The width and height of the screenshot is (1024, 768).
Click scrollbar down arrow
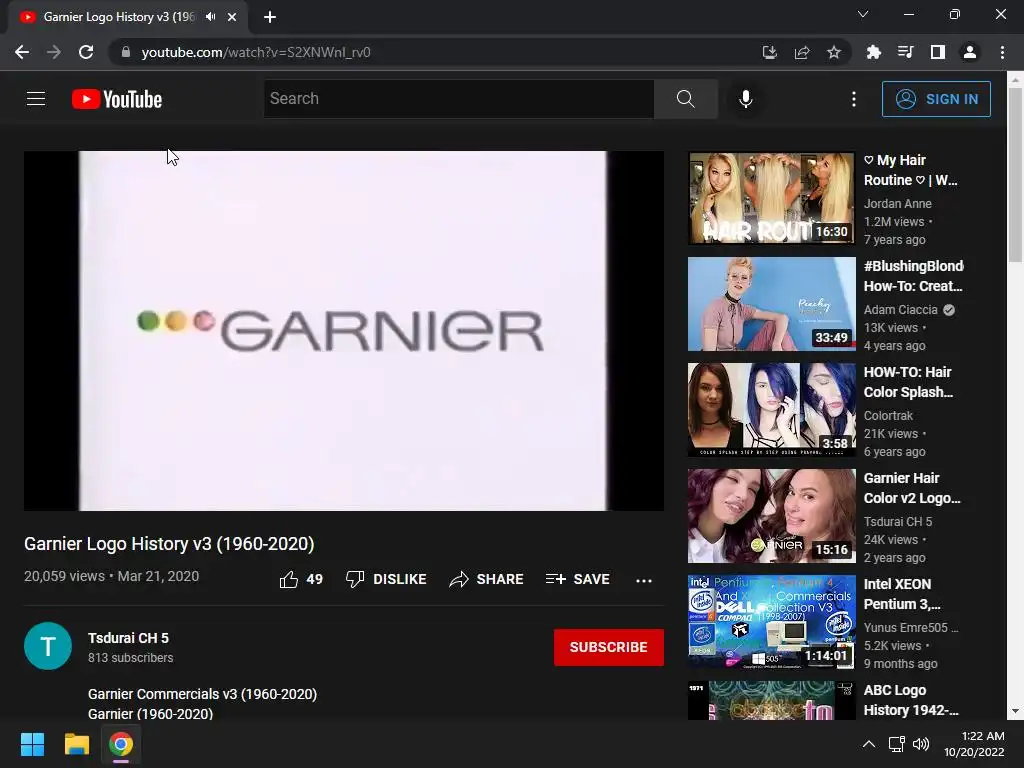pyautogui.click(x=1015, y=711)
